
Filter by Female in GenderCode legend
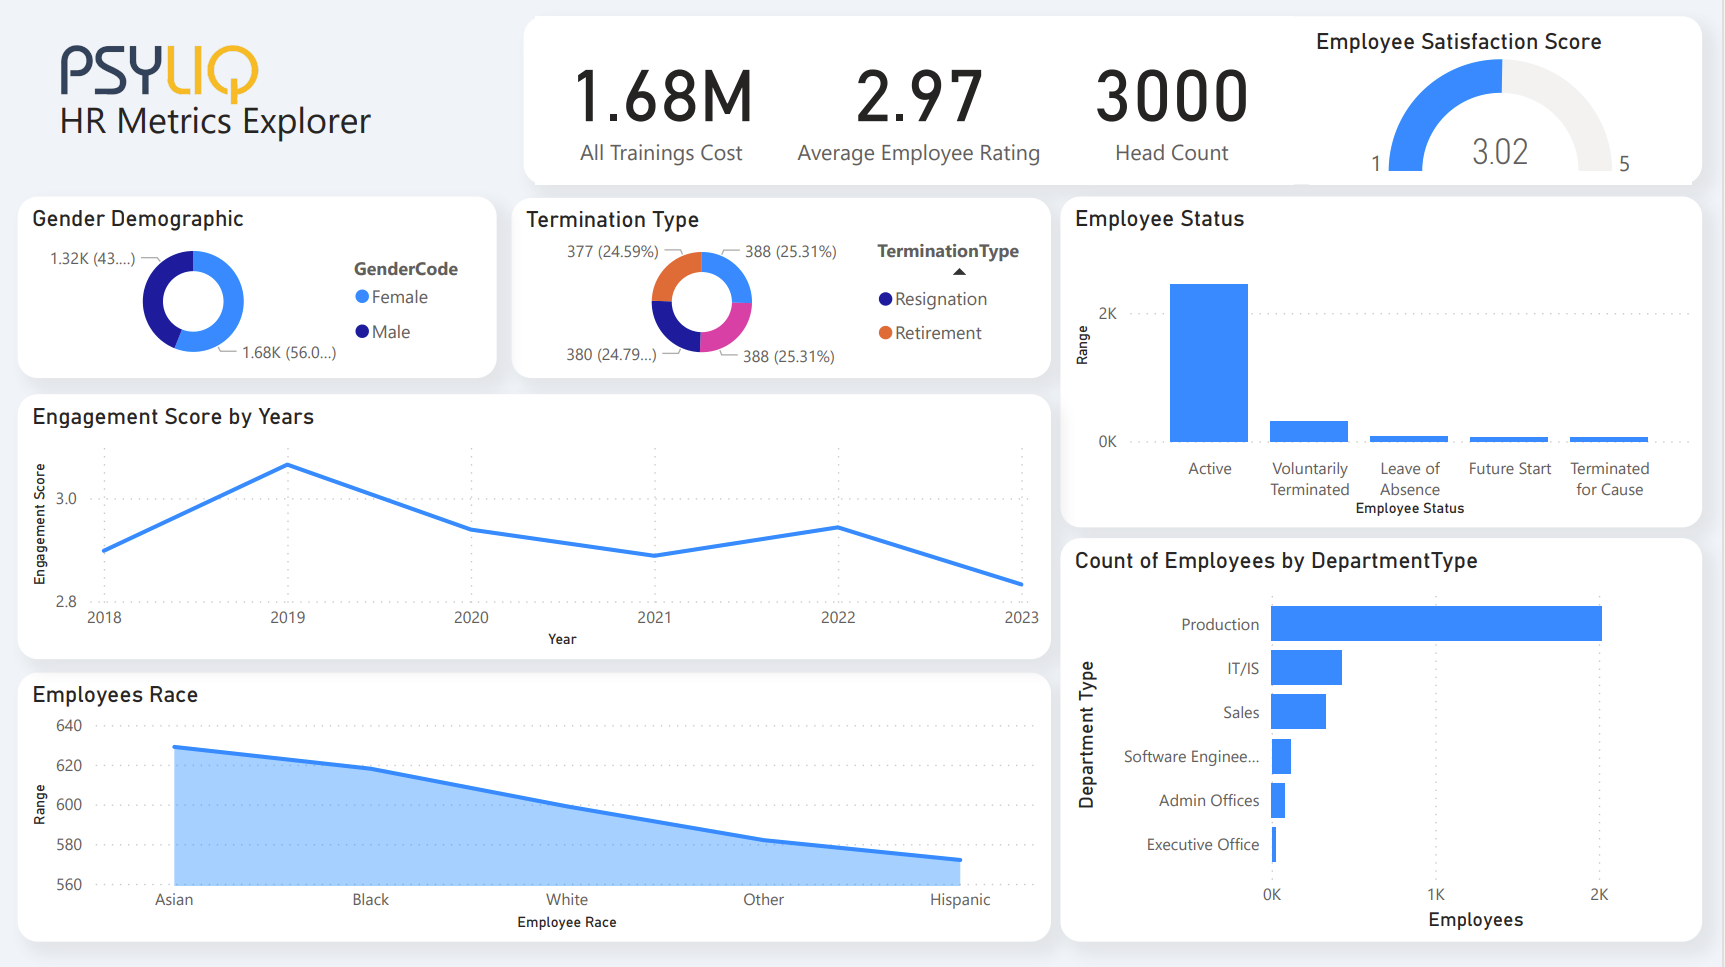400,296
